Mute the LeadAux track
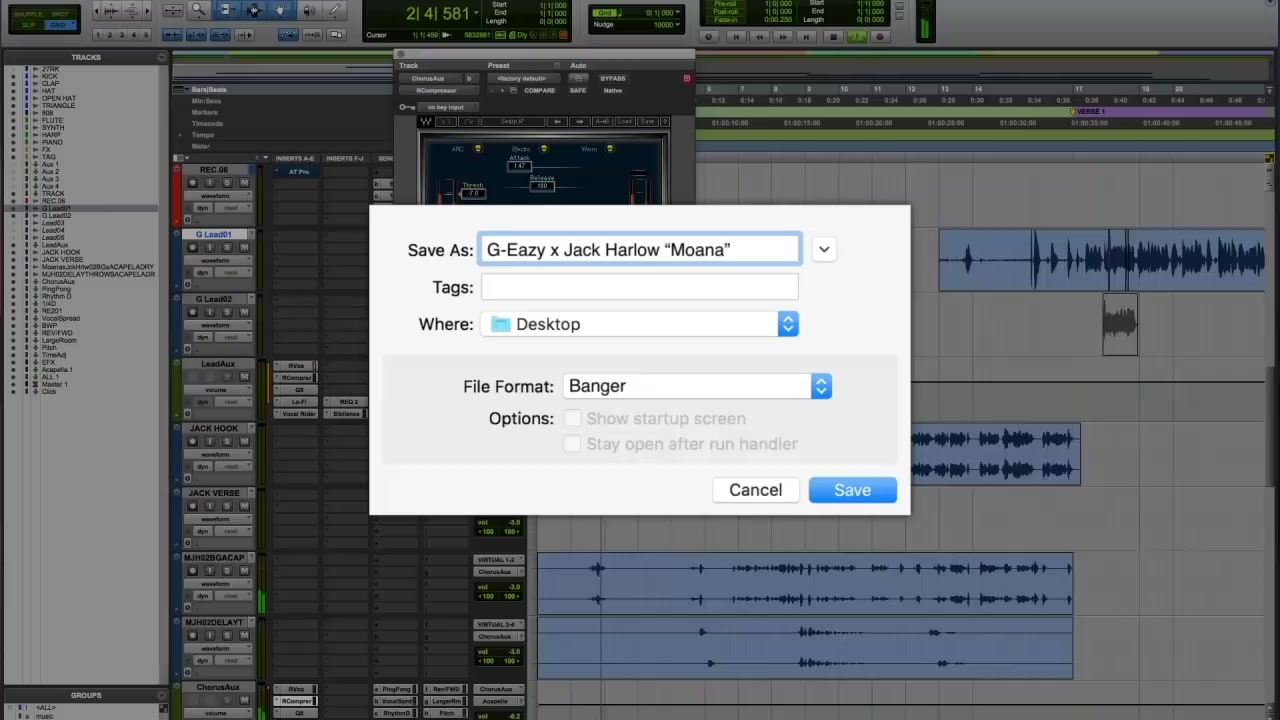This screenshot has height=720, width=1280. point(244,377)
